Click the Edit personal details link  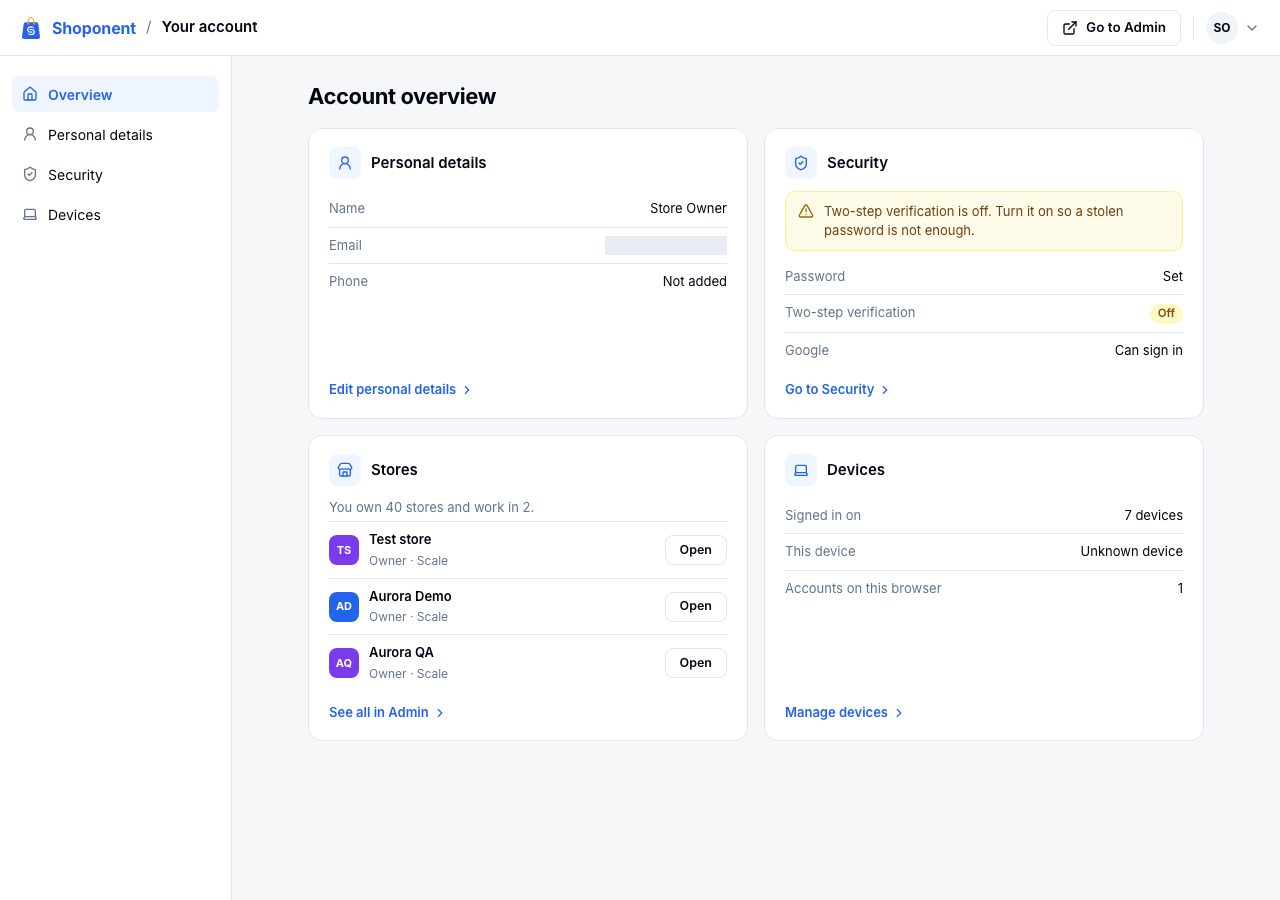400,389
